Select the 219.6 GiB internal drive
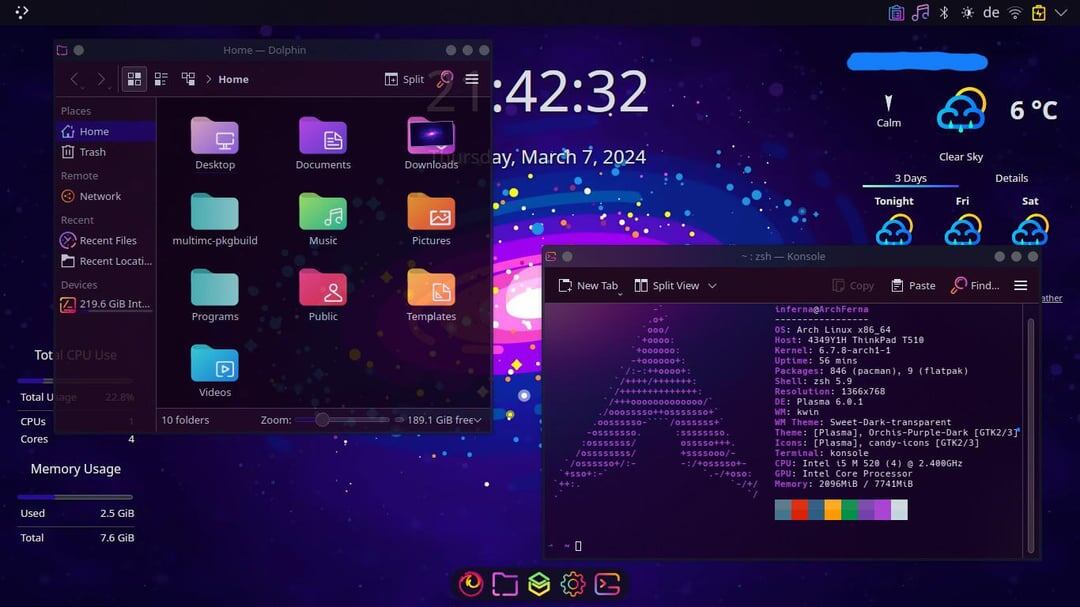Screen dimensions: 1080x607 pos(106,304)
